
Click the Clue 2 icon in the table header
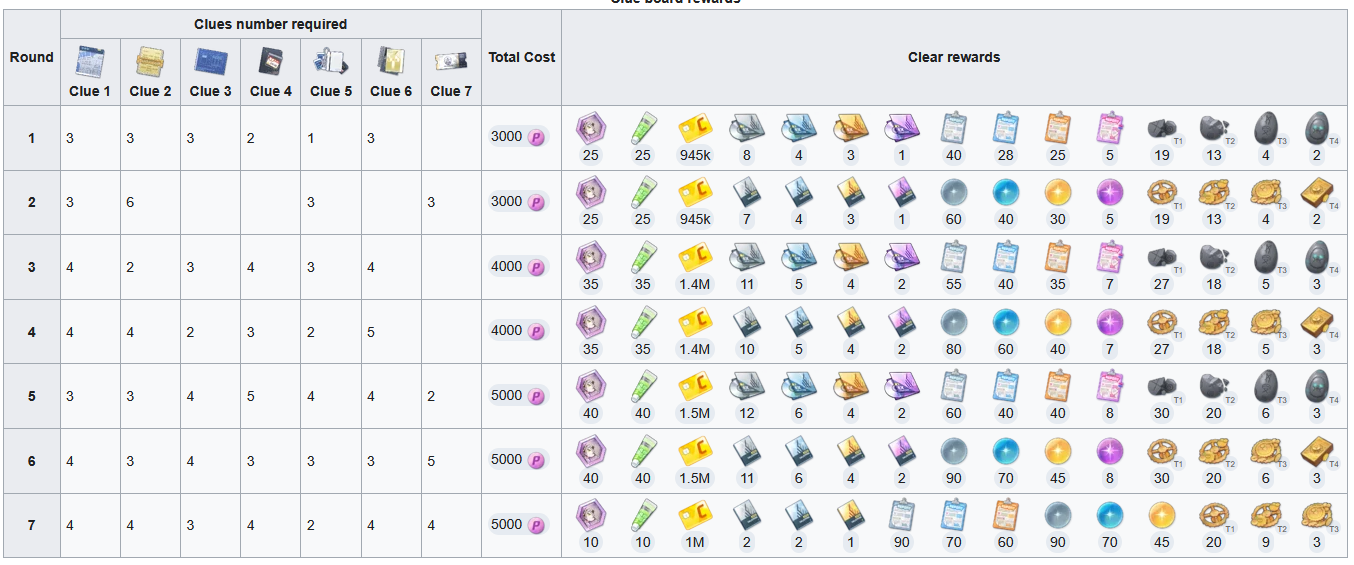click(x=150, y=62)
